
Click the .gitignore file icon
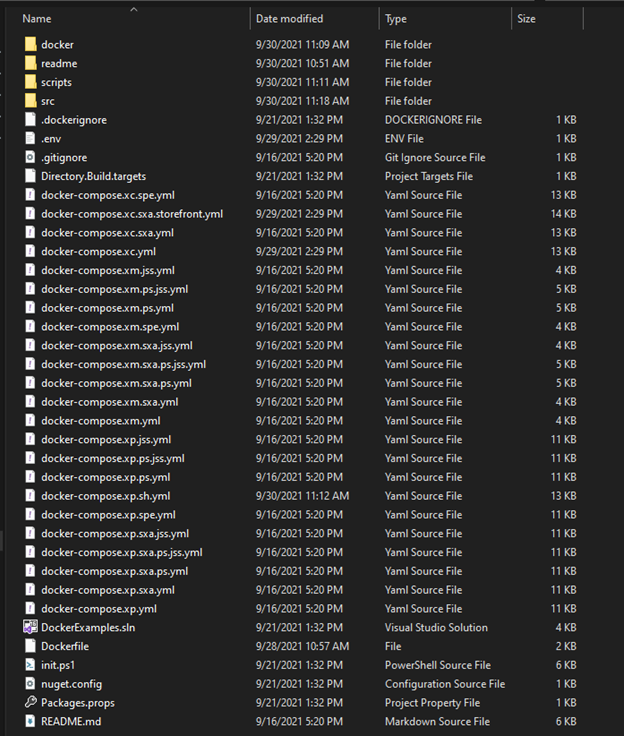coord(31,157)
